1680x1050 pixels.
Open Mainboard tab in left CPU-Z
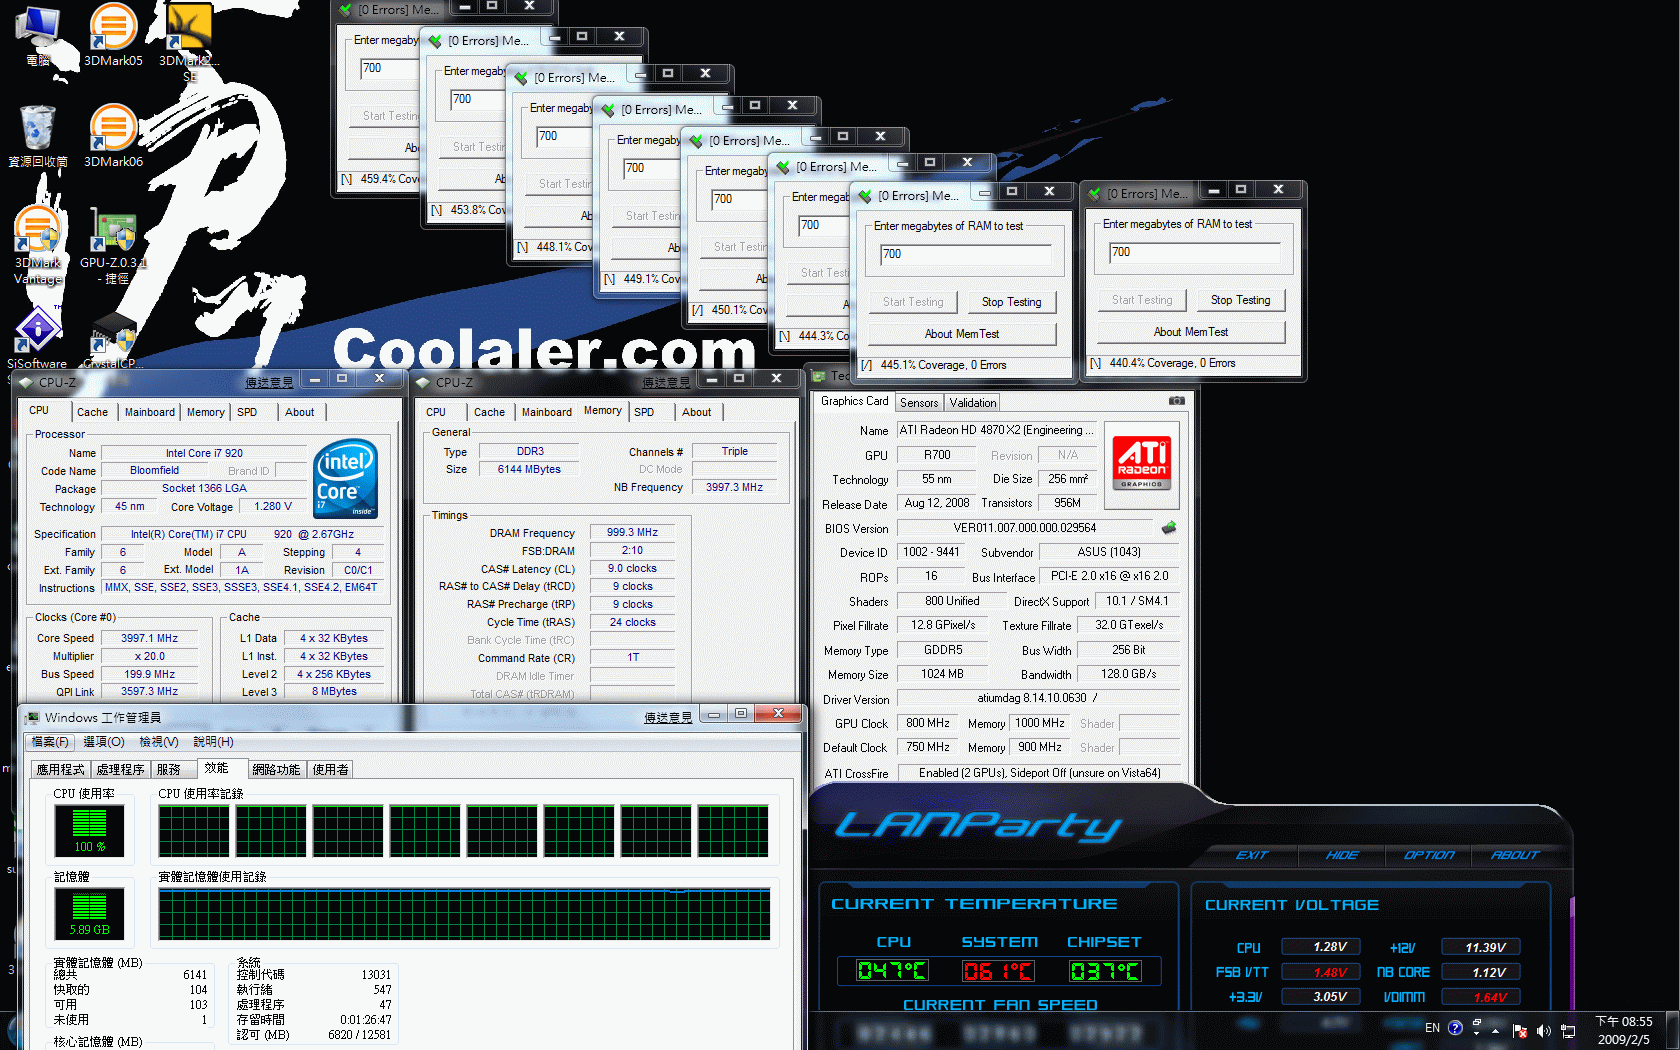click(x=150, y=412)
